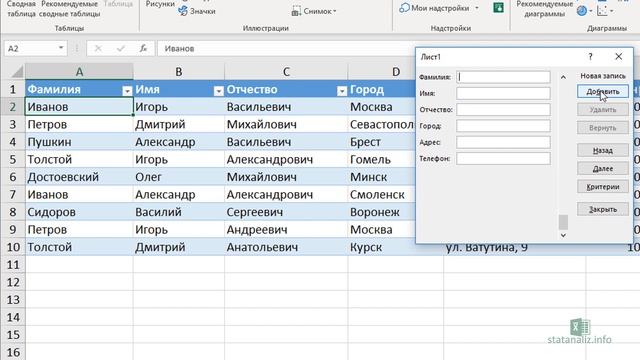Screen dimensions: 640x360
Task: Click the Адрес input field in form
Action: click(x=503, y=142)
